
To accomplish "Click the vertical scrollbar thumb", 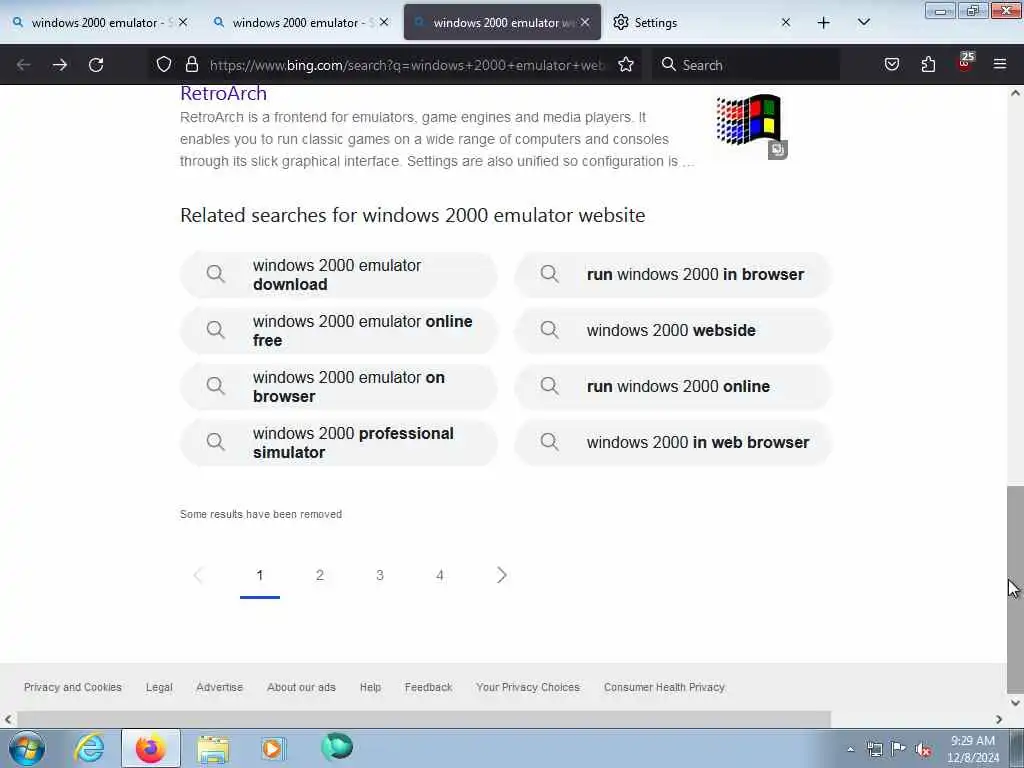I will [1015, 590].
